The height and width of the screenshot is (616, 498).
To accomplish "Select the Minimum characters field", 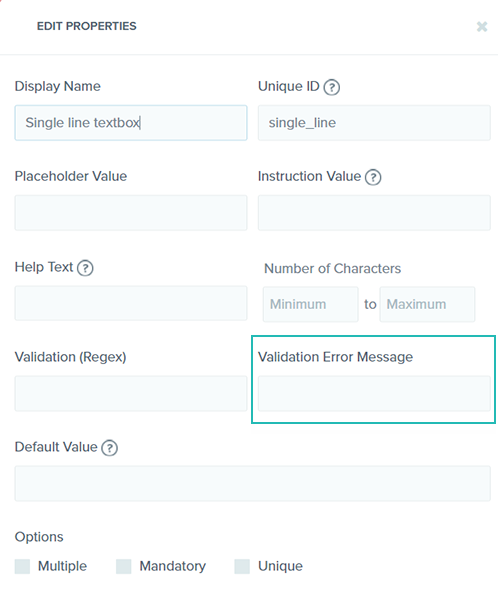I will [x=311, y=304].
